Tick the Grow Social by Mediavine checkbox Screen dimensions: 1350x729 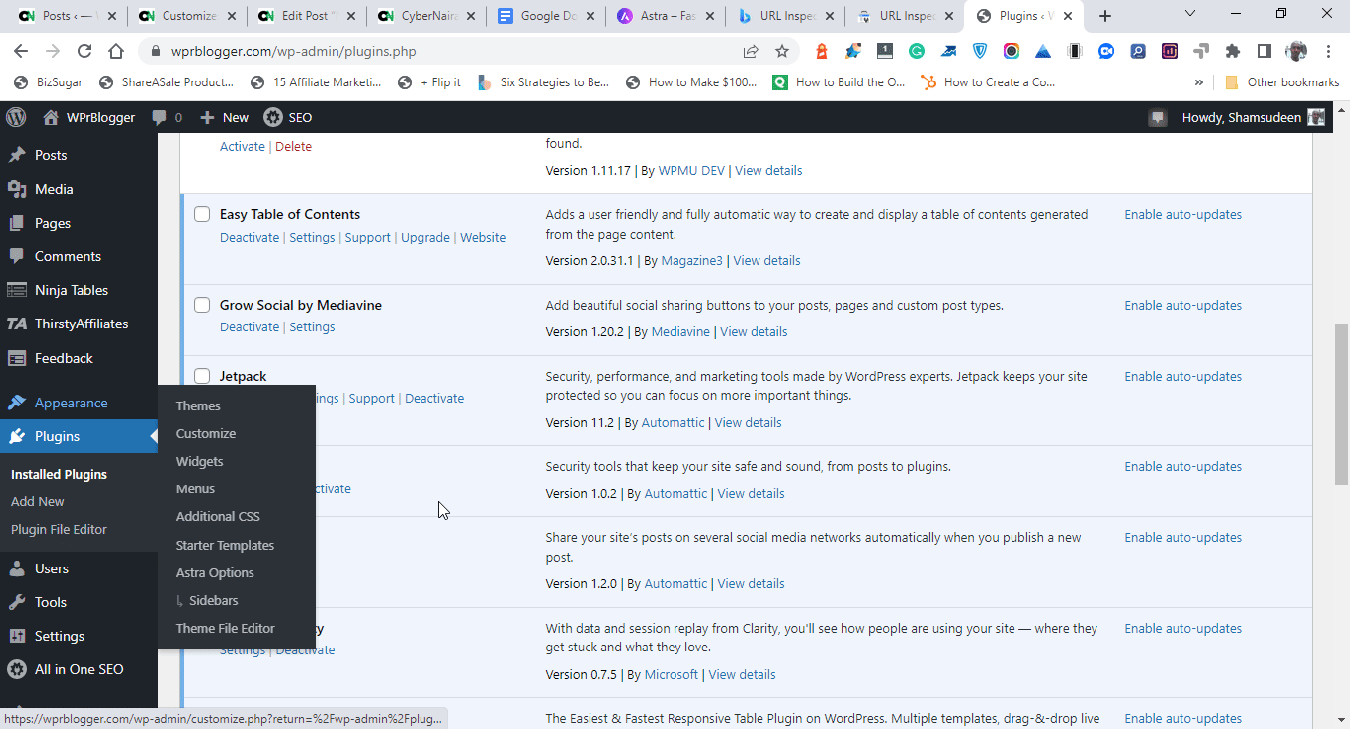pos(202,305)
